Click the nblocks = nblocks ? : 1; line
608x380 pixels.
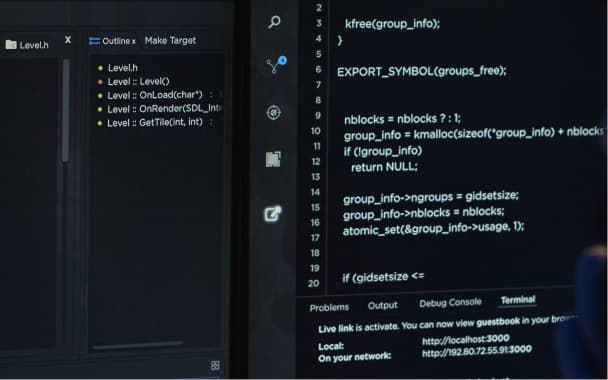(x=402, y=119)
